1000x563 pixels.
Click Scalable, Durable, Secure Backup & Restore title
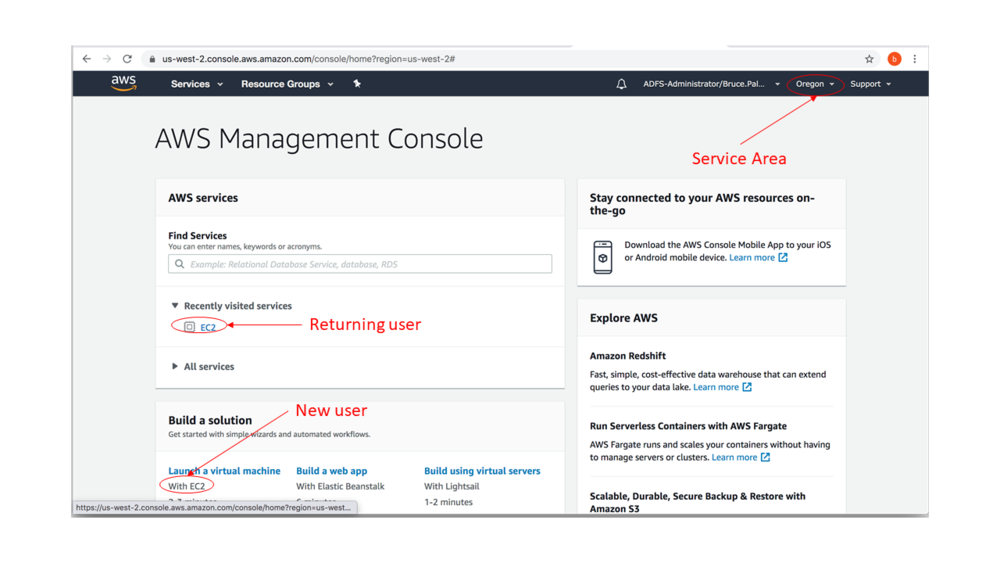[698, 502]
